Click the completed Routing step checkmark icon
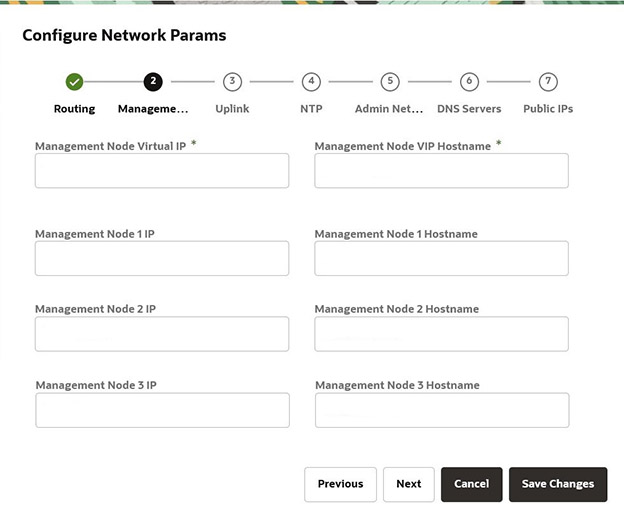The image size is (624, 511). click(x=74, y=82)
